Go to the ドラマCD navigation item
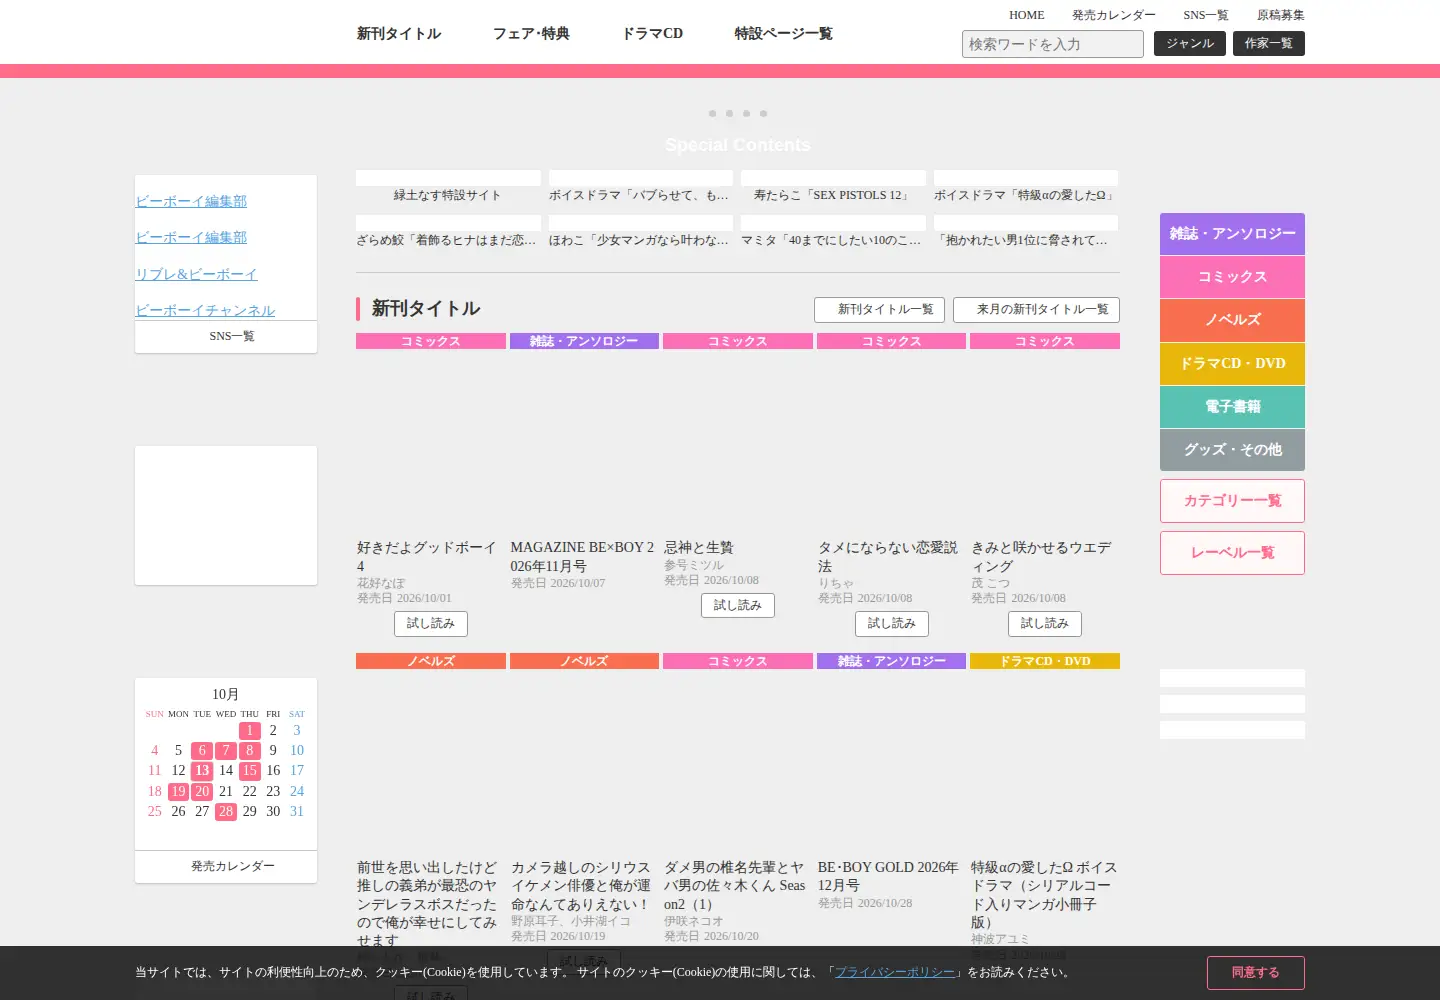 652,34
